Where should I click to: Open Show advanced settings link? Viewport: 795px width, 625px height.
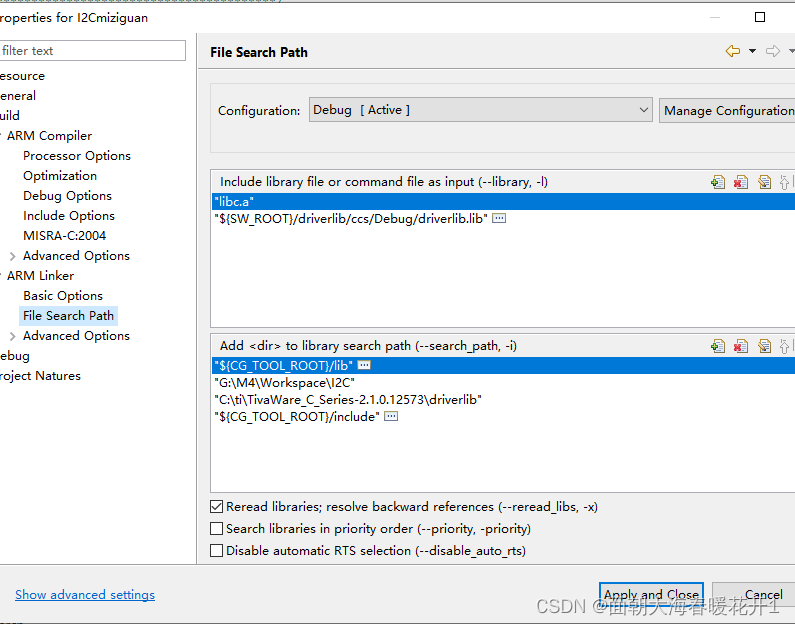click(x=85, y=595)
